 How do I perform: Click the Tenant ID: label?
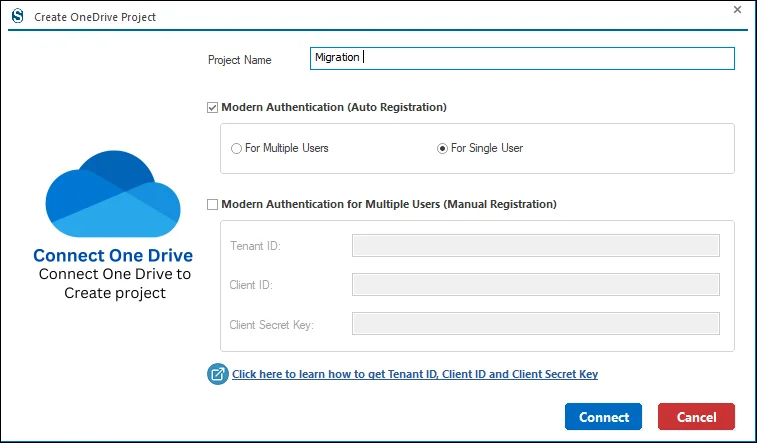255,246
